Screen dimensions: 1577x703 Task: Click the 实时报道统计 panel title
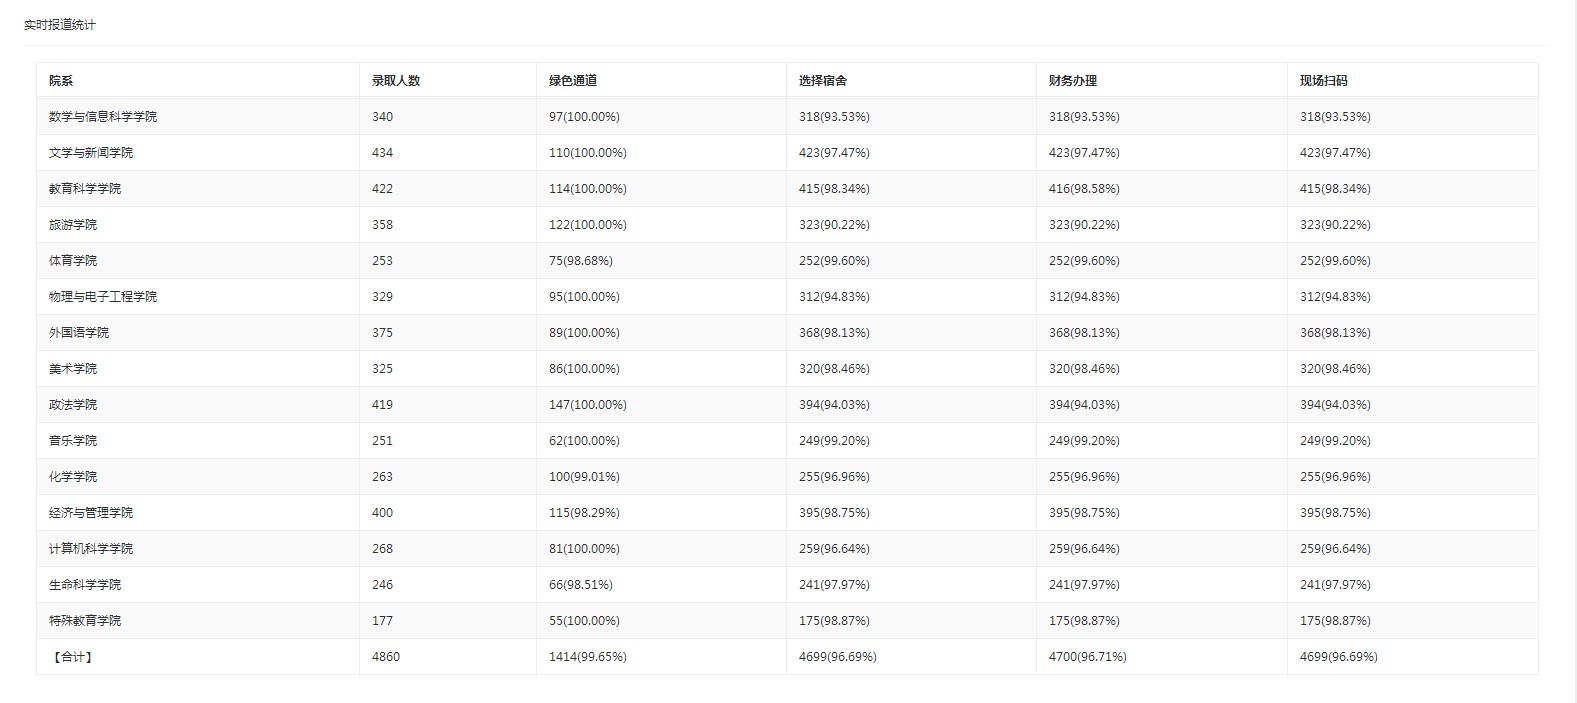[60, 25]
